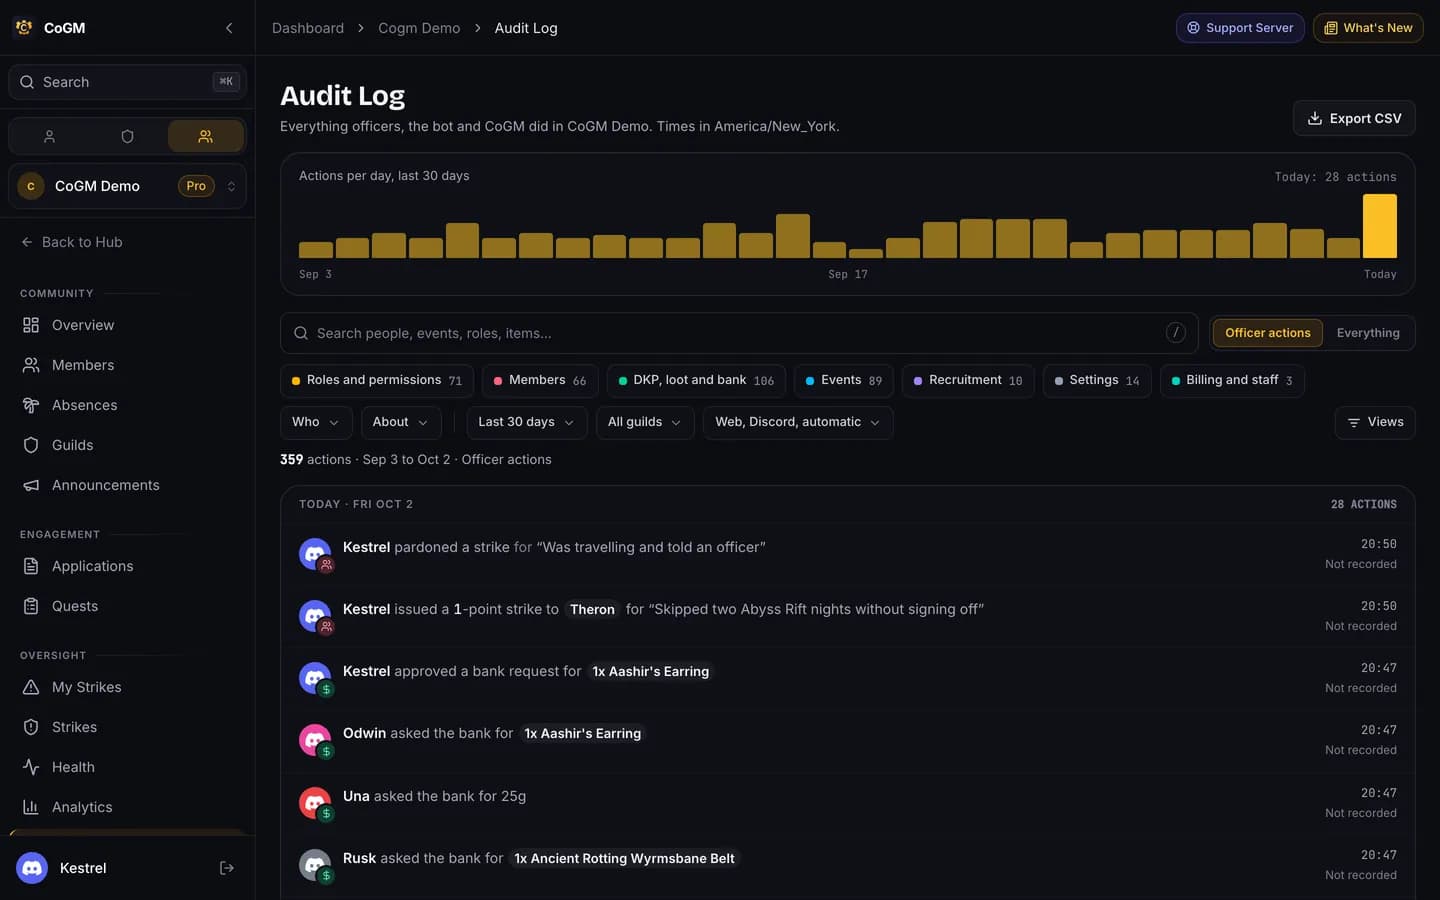Open the Members page in the sidebar
Viewport: 1440px width, 900px height.
127,365
